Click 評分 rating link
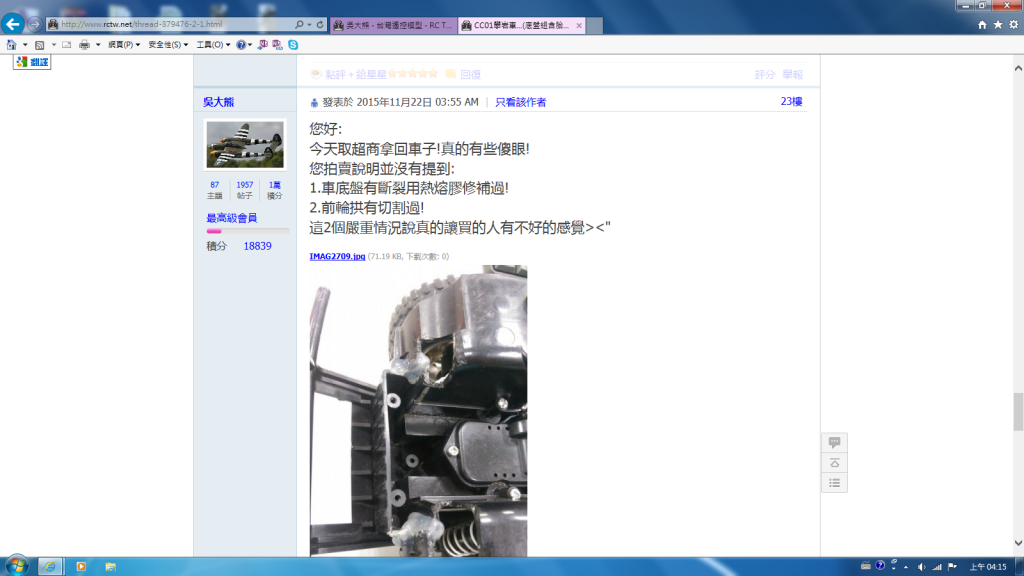This screenshot has height=576, width=1024. tap(765, 74)
